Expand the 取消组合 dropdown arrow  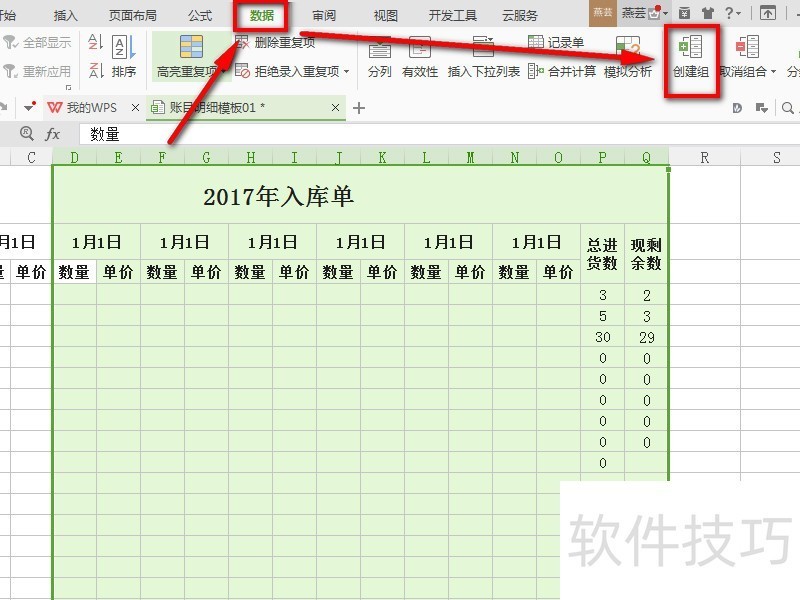(773, 72)
